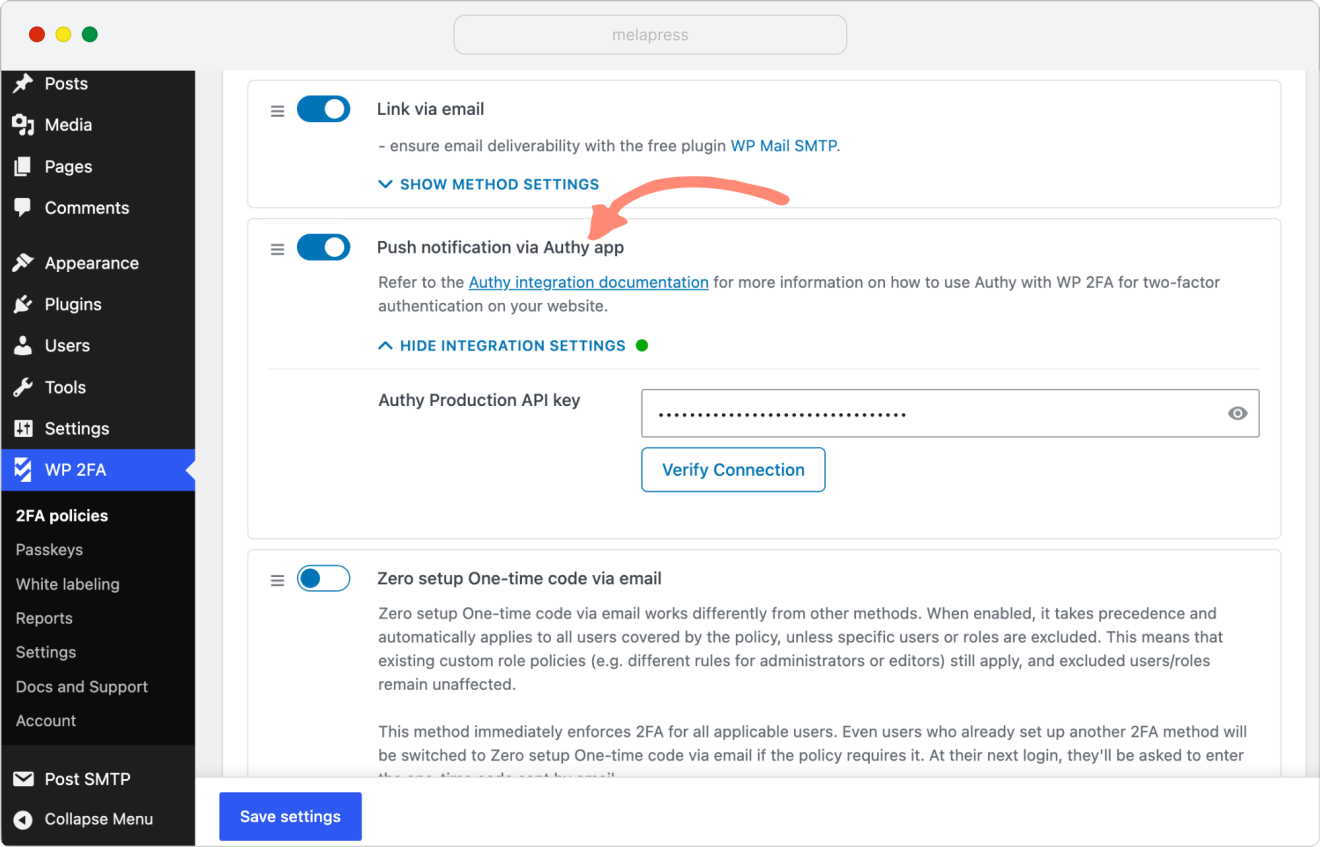
Task: Open the Account submenu item
Action: pyautogui.click(x=46, y=721)
